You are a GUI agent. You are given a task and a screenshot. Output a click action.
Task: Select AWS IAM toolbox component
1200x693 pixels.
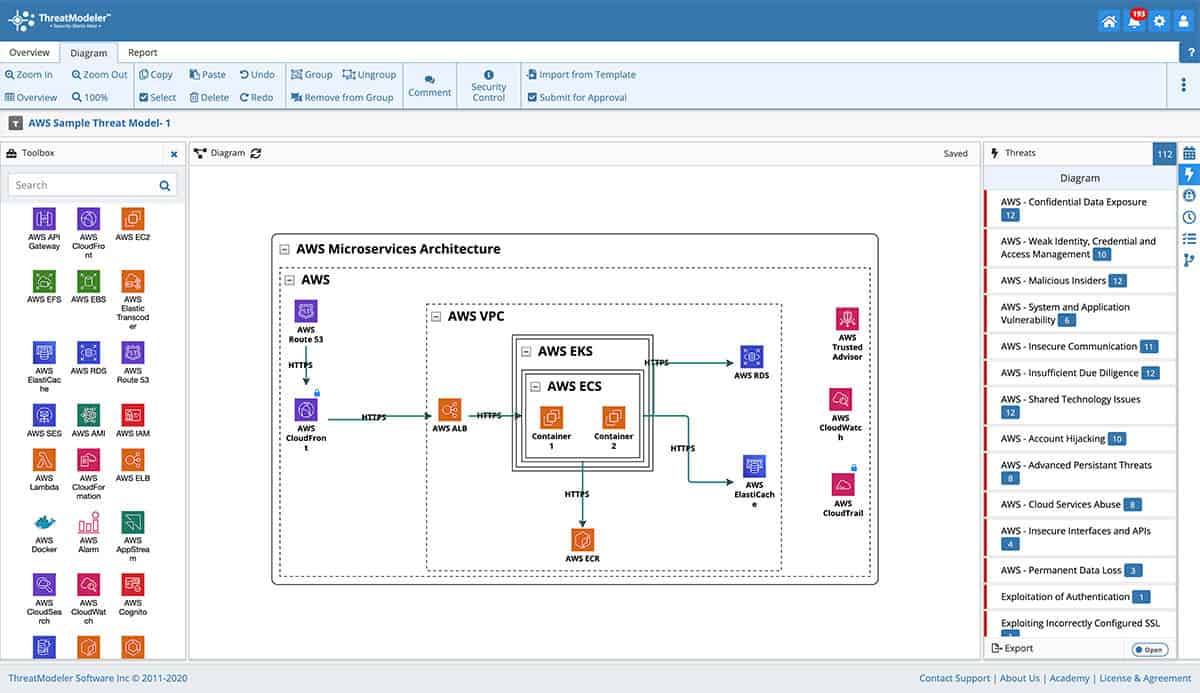pos(133,415)
